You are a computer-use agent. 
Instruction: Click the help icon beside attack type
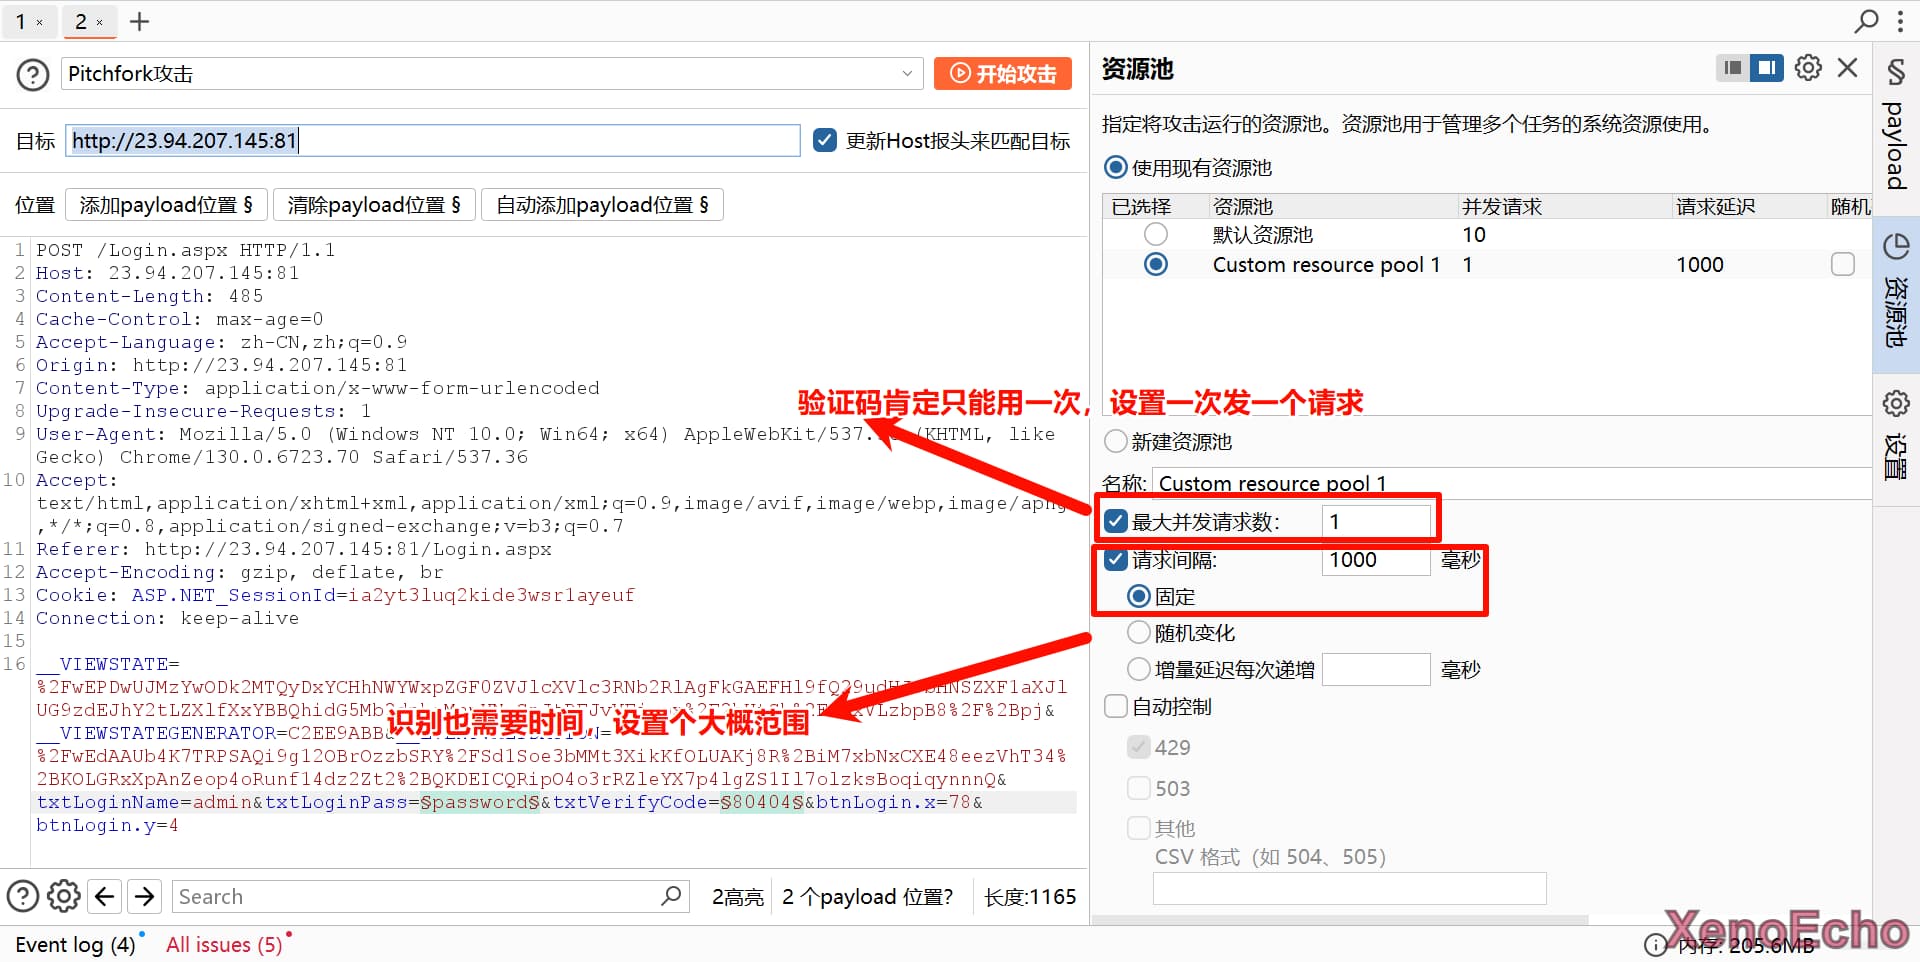click(33, 74)
